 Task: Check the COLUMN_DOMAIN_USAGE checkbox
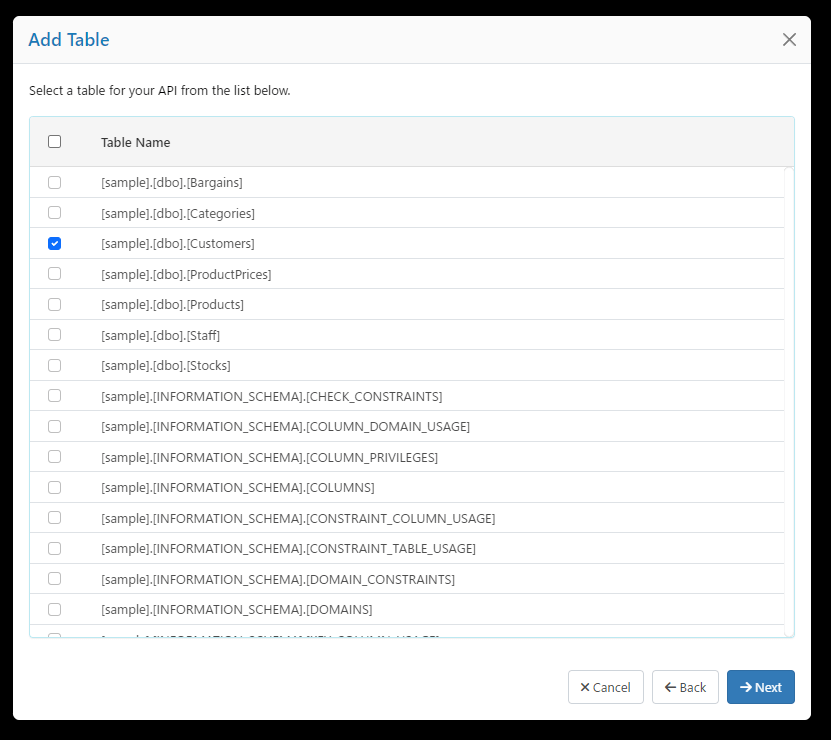coord(55,426)
